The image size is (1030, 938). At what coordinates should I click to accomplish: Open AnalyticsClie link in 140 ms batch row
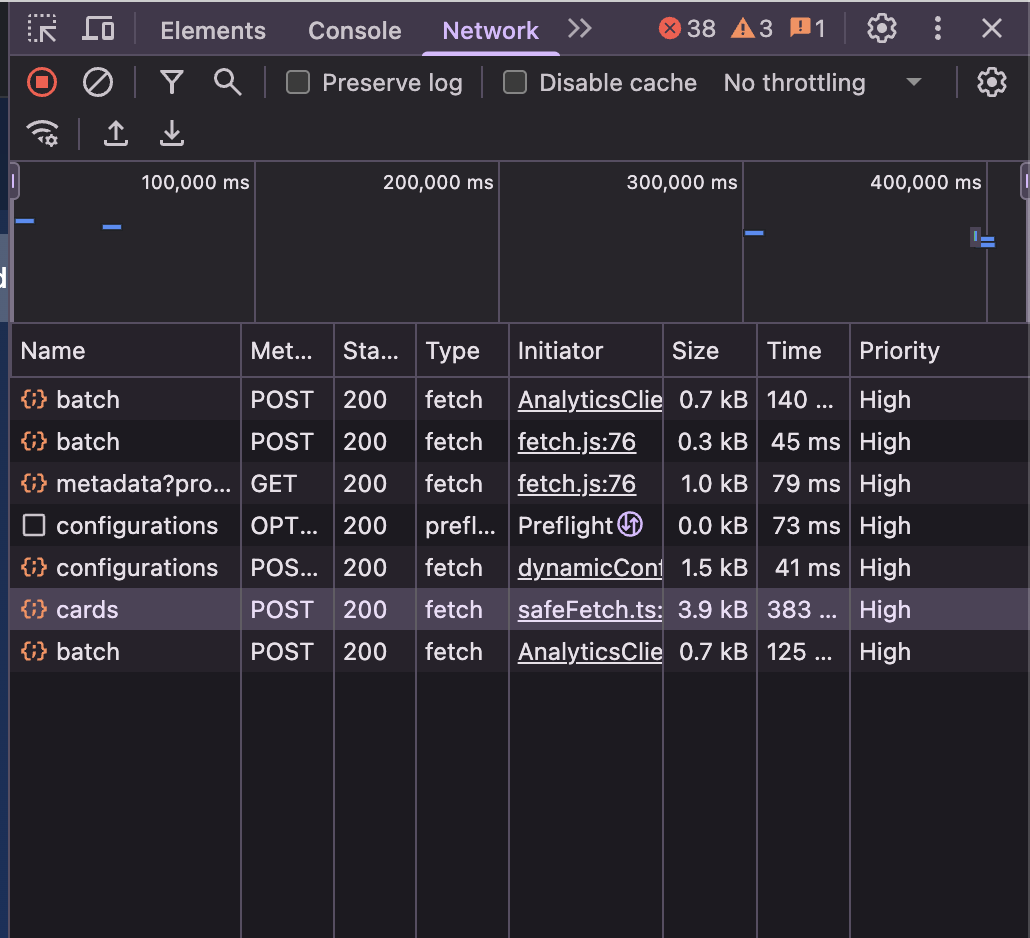[590, 399]
